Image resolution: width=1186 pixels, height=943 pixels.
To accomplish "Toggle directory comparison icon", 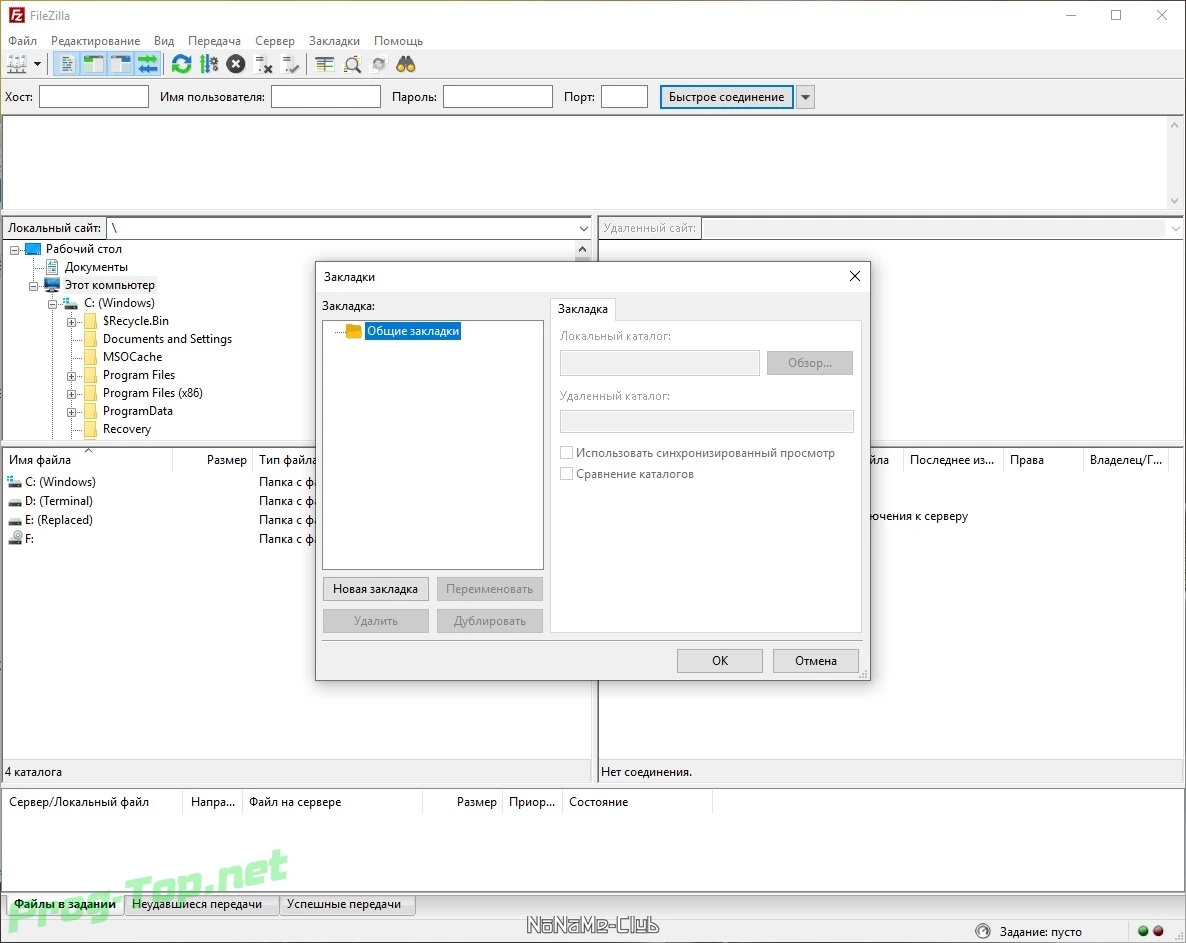I will 352,65.
